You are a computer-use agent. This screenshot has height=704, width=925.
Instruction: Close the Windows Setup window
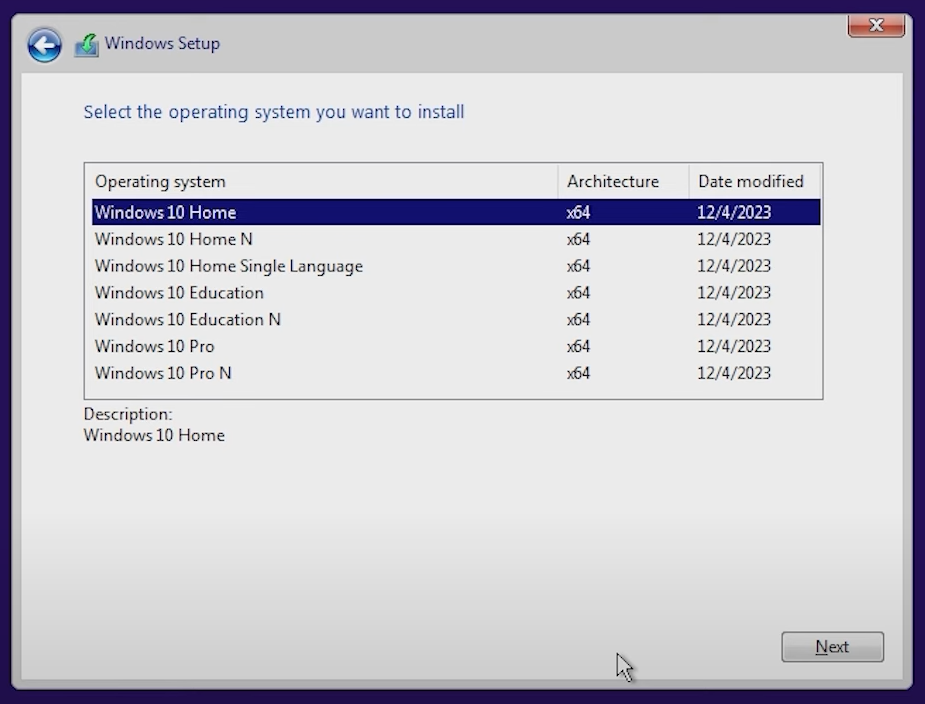click(x=875, y=26)
